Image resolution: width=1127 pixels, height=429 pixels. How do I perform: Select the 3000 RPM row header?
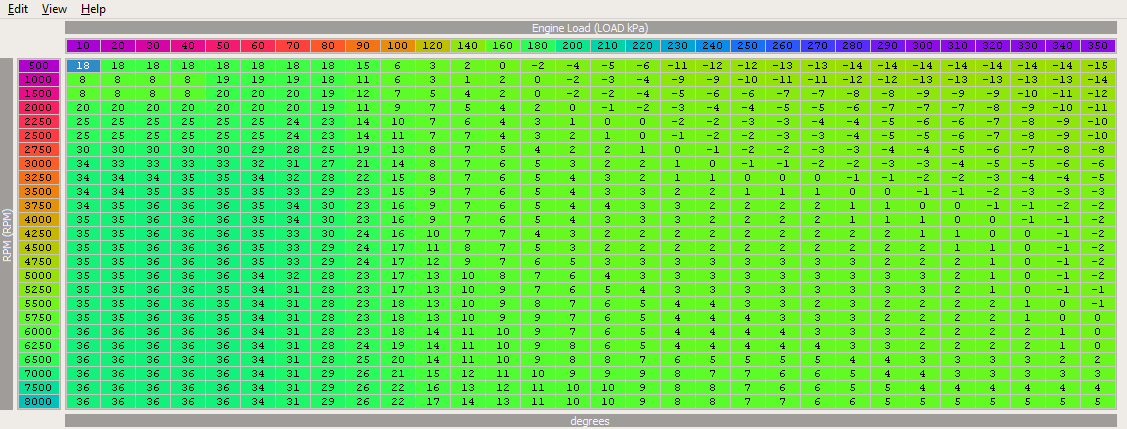point(39,163)
